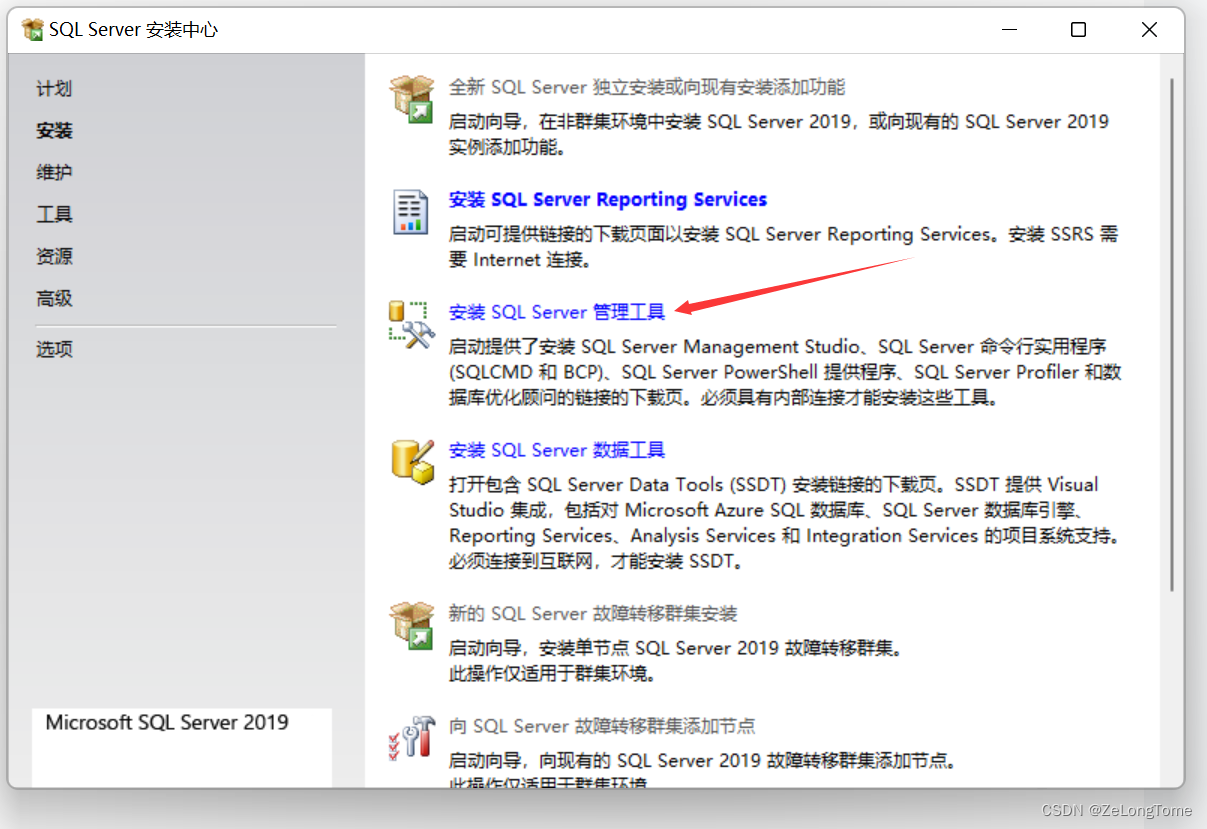Close the SQL Server 安装中心 window
Image resolution: width=1207 pixels, height=829 pixels.
[1149, 30]
